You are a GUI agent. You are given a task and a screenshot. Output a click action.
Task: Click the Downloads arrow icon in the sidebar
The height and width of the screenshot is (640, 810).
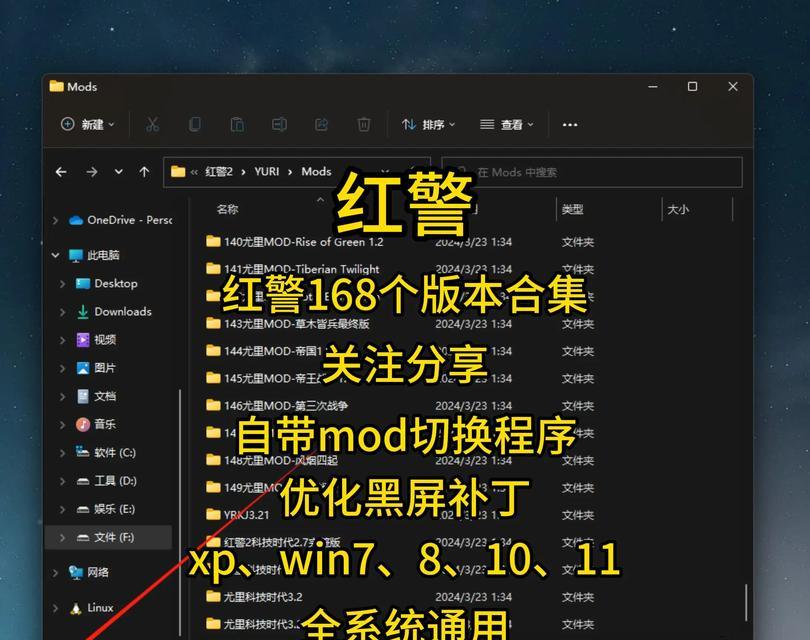(x=83, y=312)
